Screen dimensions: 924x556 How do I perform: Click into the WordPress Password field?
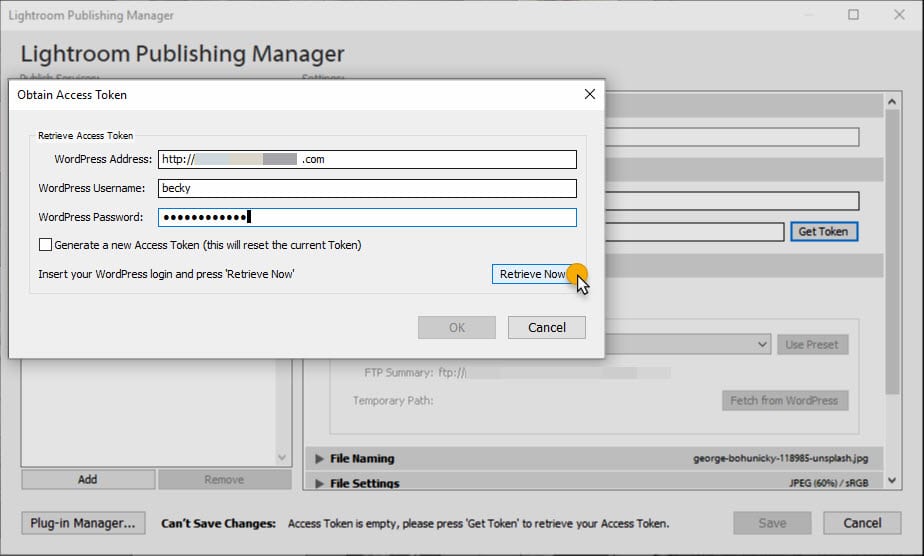pyautogui.click(x=367, y=217)
